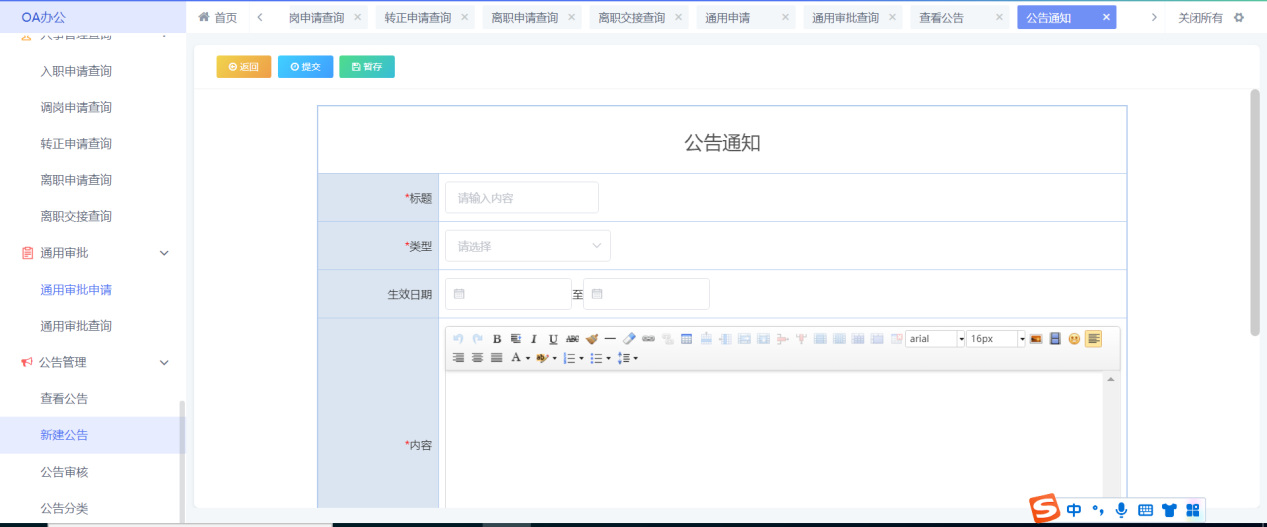The height and width of the screenshot is (527, 1267).
Task: Open the 类型 dropdown selector
Action: point(527,246)
